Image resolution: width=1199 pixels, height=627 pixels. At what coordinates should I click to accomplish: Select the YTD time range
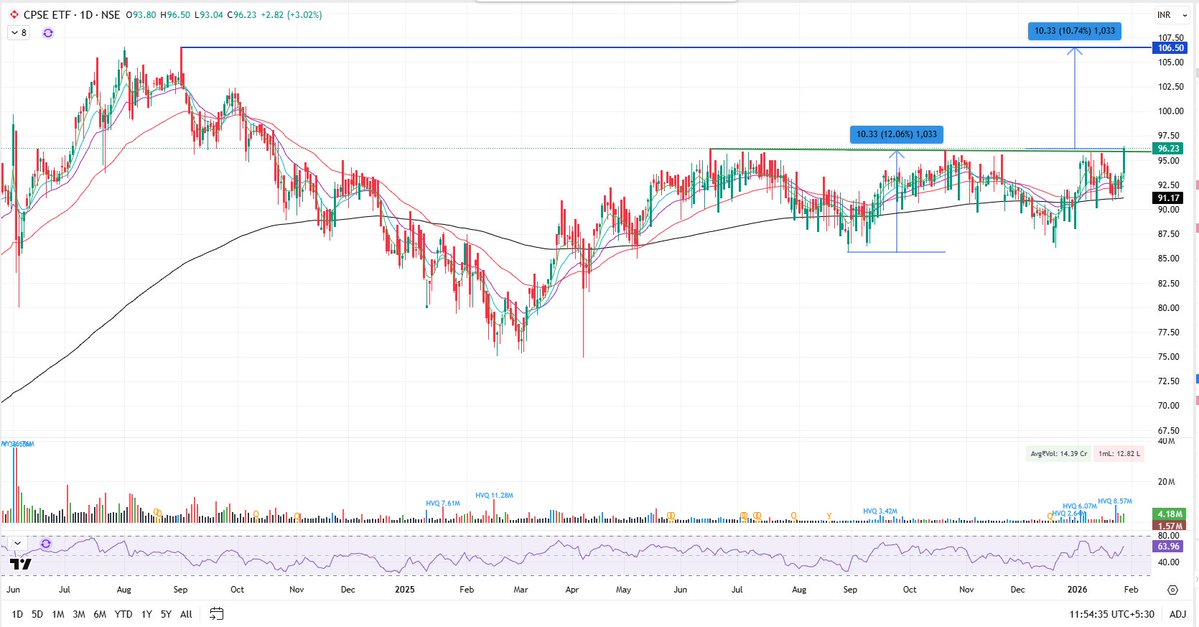(123, 614)
